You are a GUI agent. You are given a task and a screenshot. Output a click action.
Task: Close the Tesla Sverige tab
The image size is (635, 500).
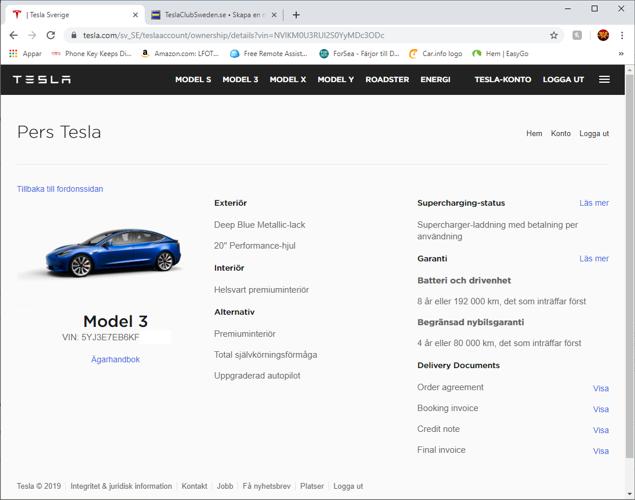click(135, 15)
